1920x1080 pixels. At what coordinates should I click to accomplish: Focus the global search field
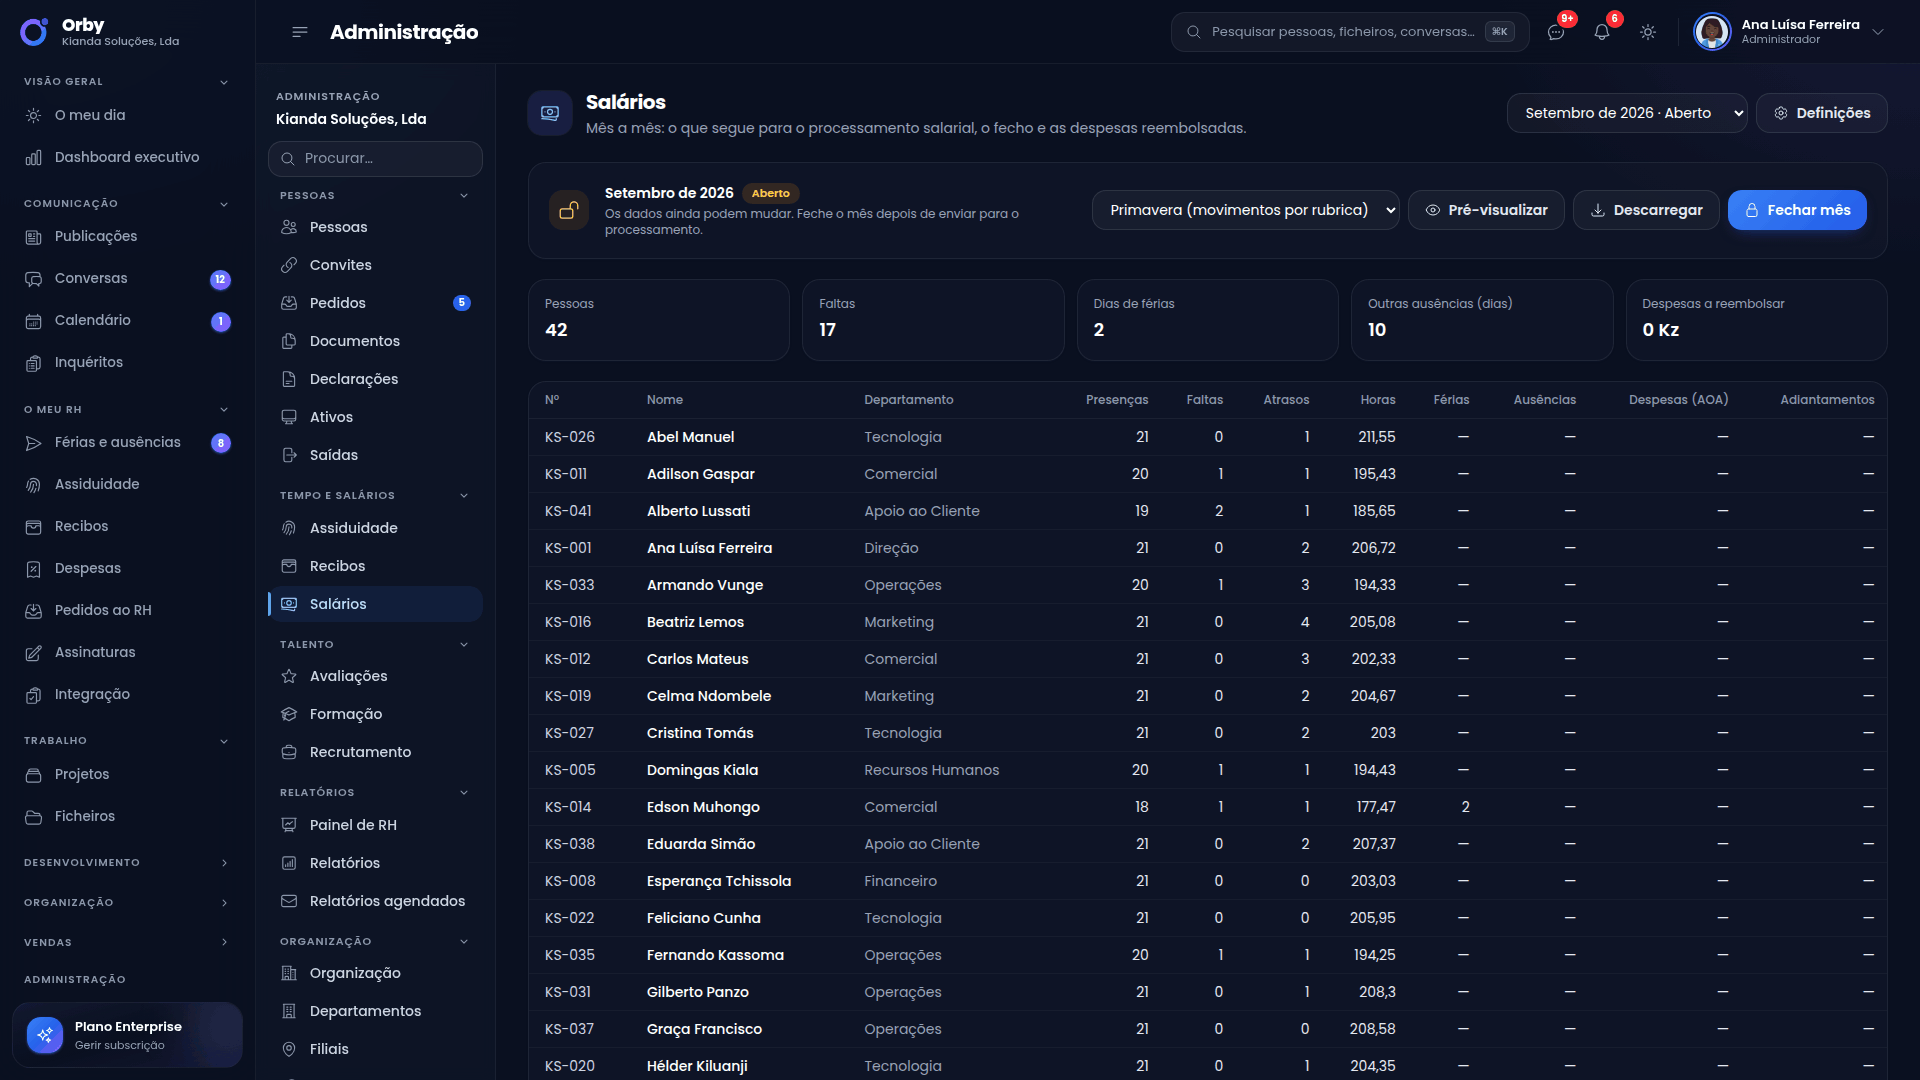[x=1349, y=32]
